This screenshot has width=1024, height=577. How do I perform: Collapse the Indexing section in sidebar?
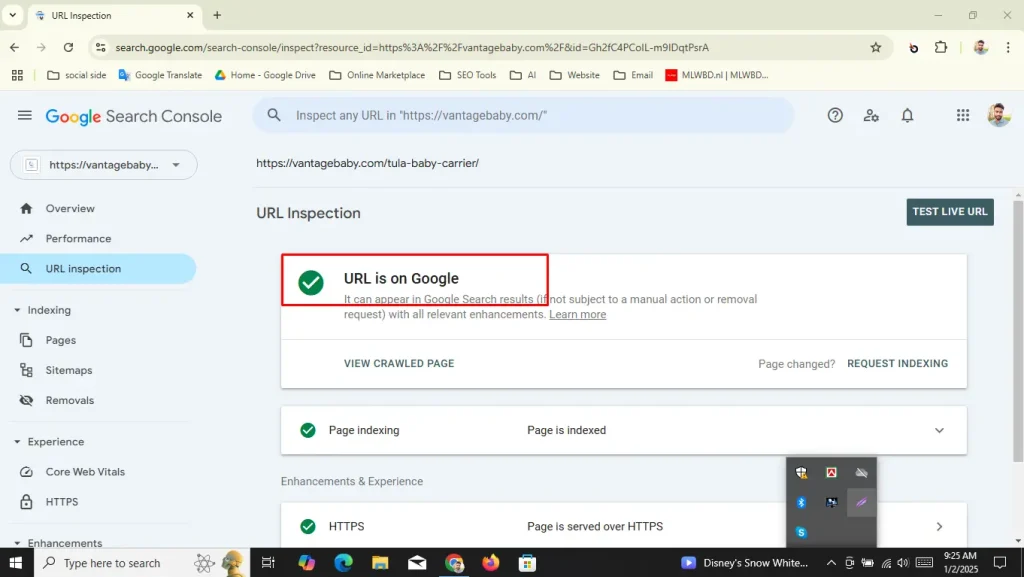[18, 311]
